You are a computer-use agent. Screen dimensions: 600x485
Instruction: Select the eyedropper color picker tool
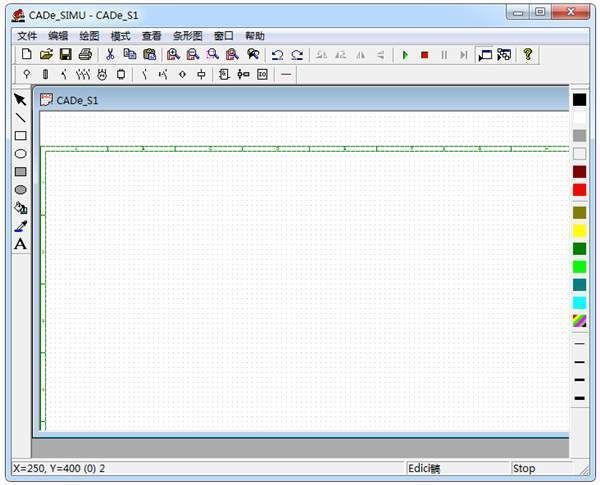coord(20,226)
